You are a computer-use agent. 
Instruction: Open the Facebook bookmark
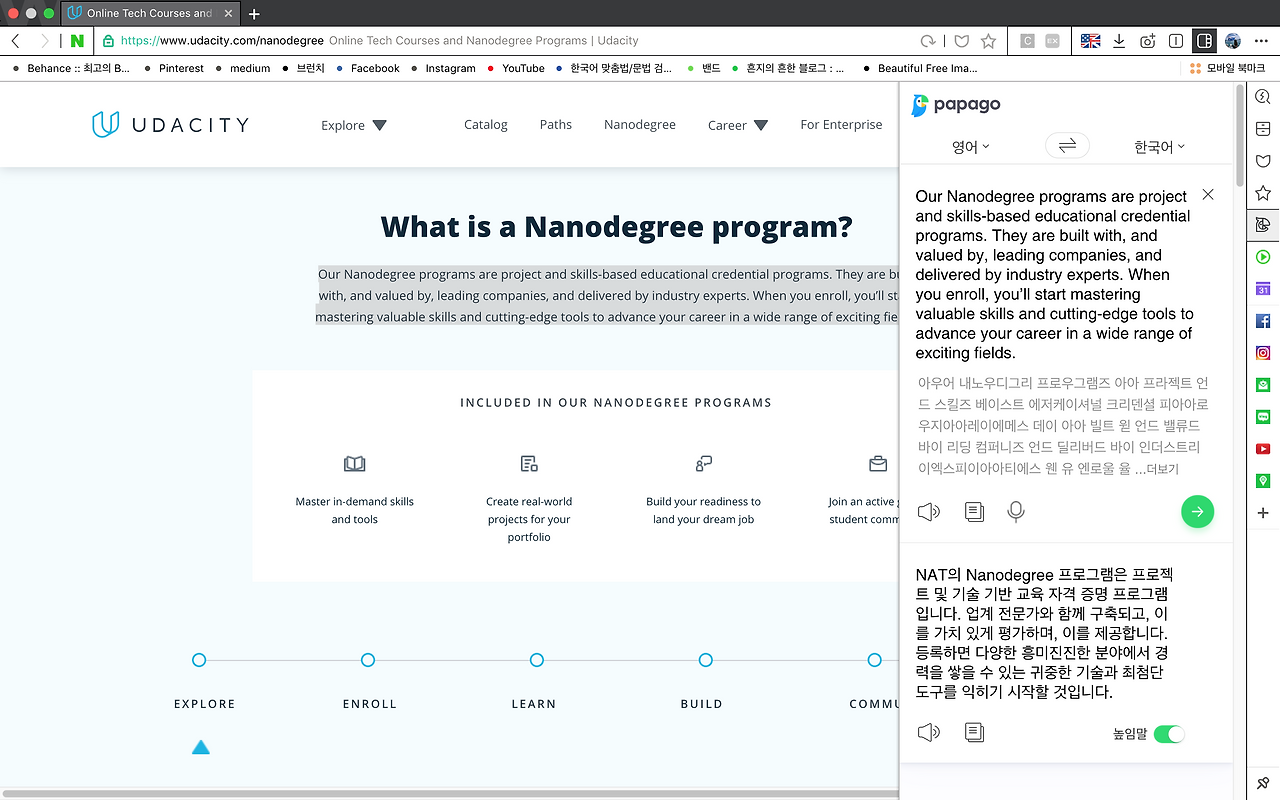click(368, 68)
